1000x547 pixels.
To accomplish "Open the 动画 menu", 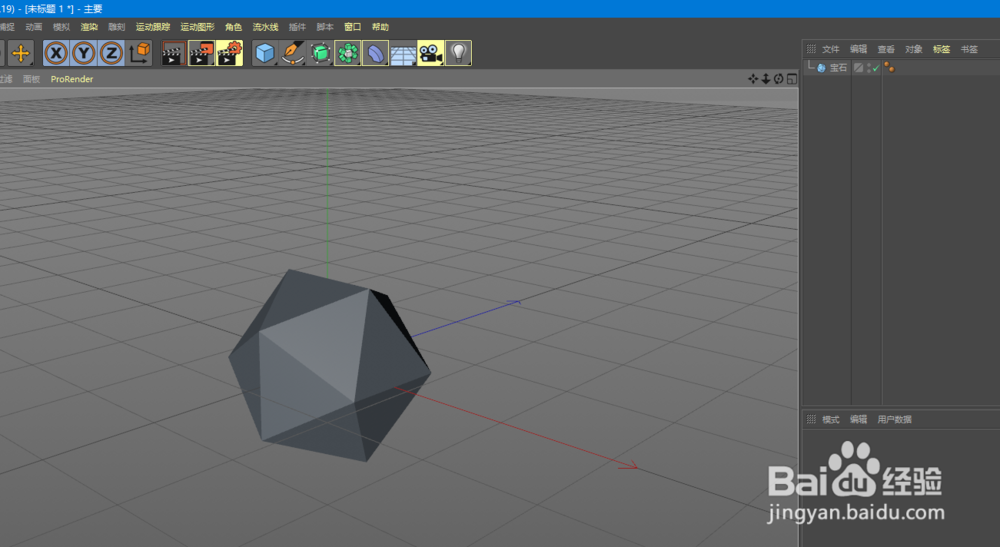I will 34,27.
